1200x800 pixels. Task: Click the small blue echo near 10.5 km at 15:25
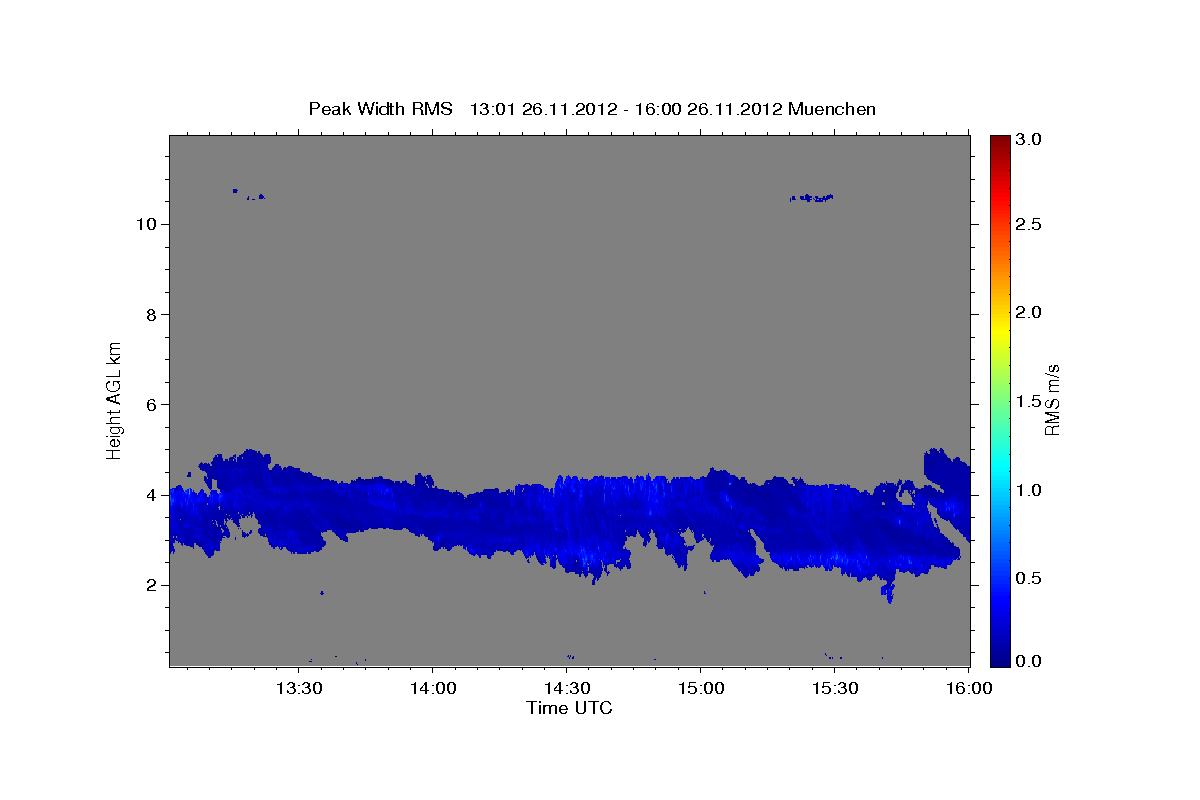(x=811, y=198)
